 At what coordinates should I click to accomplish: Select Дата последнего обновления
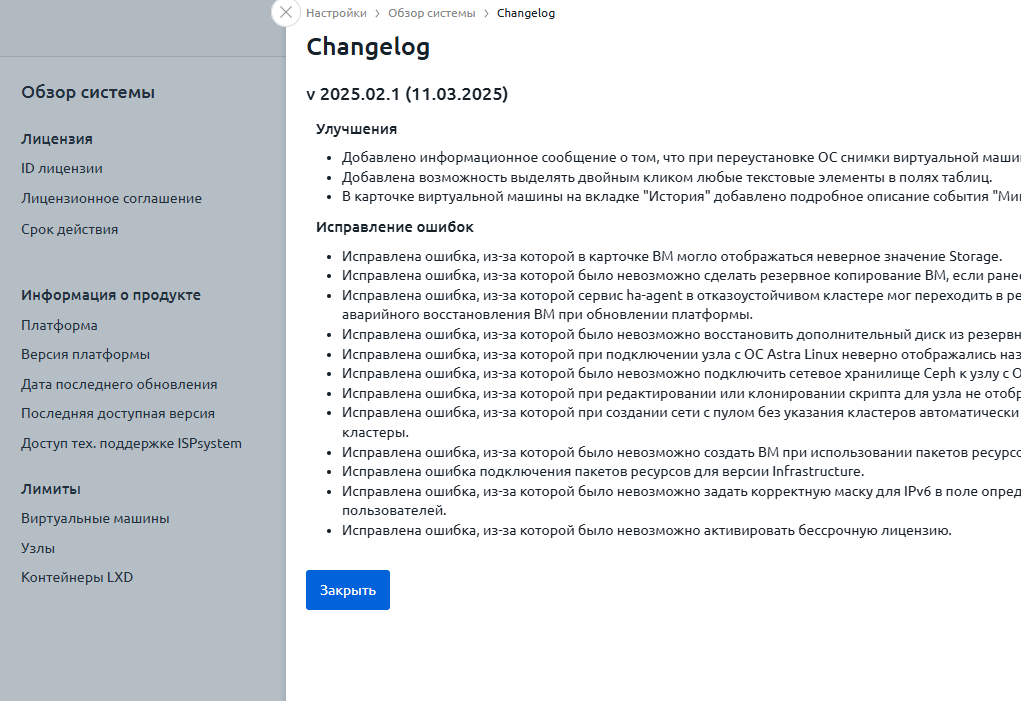119,385
